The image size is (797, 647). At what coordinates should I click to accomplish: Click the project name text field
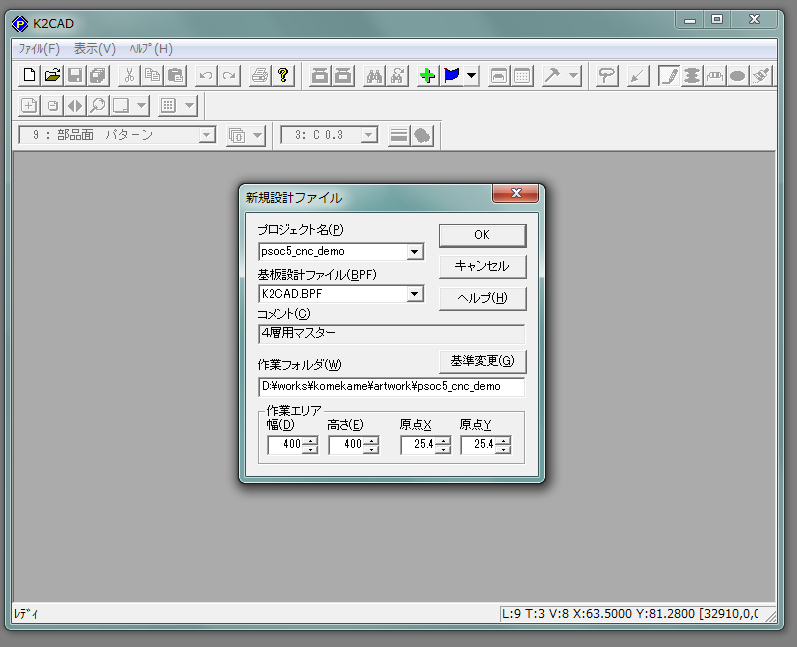pyautogui.click(x=333, y=252)
